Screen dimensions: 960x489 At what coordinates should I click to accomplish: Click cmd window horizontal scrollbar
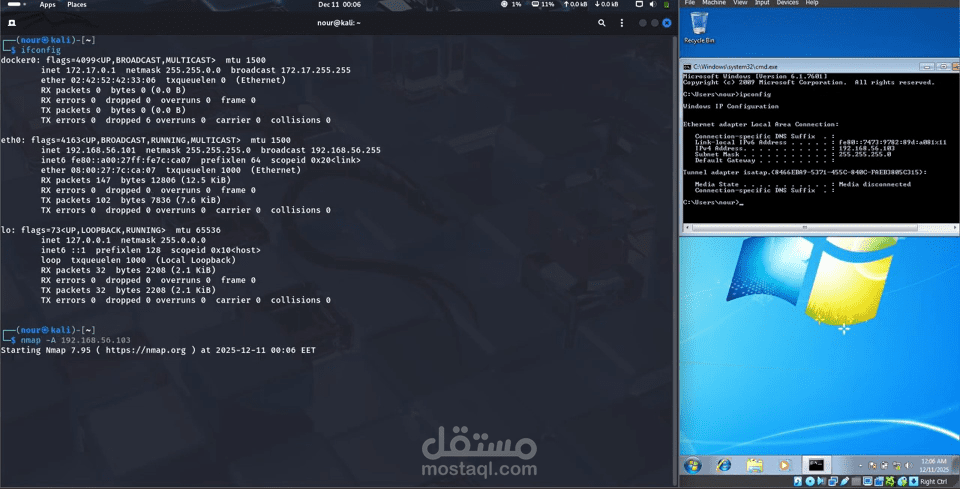pos(820,228)
